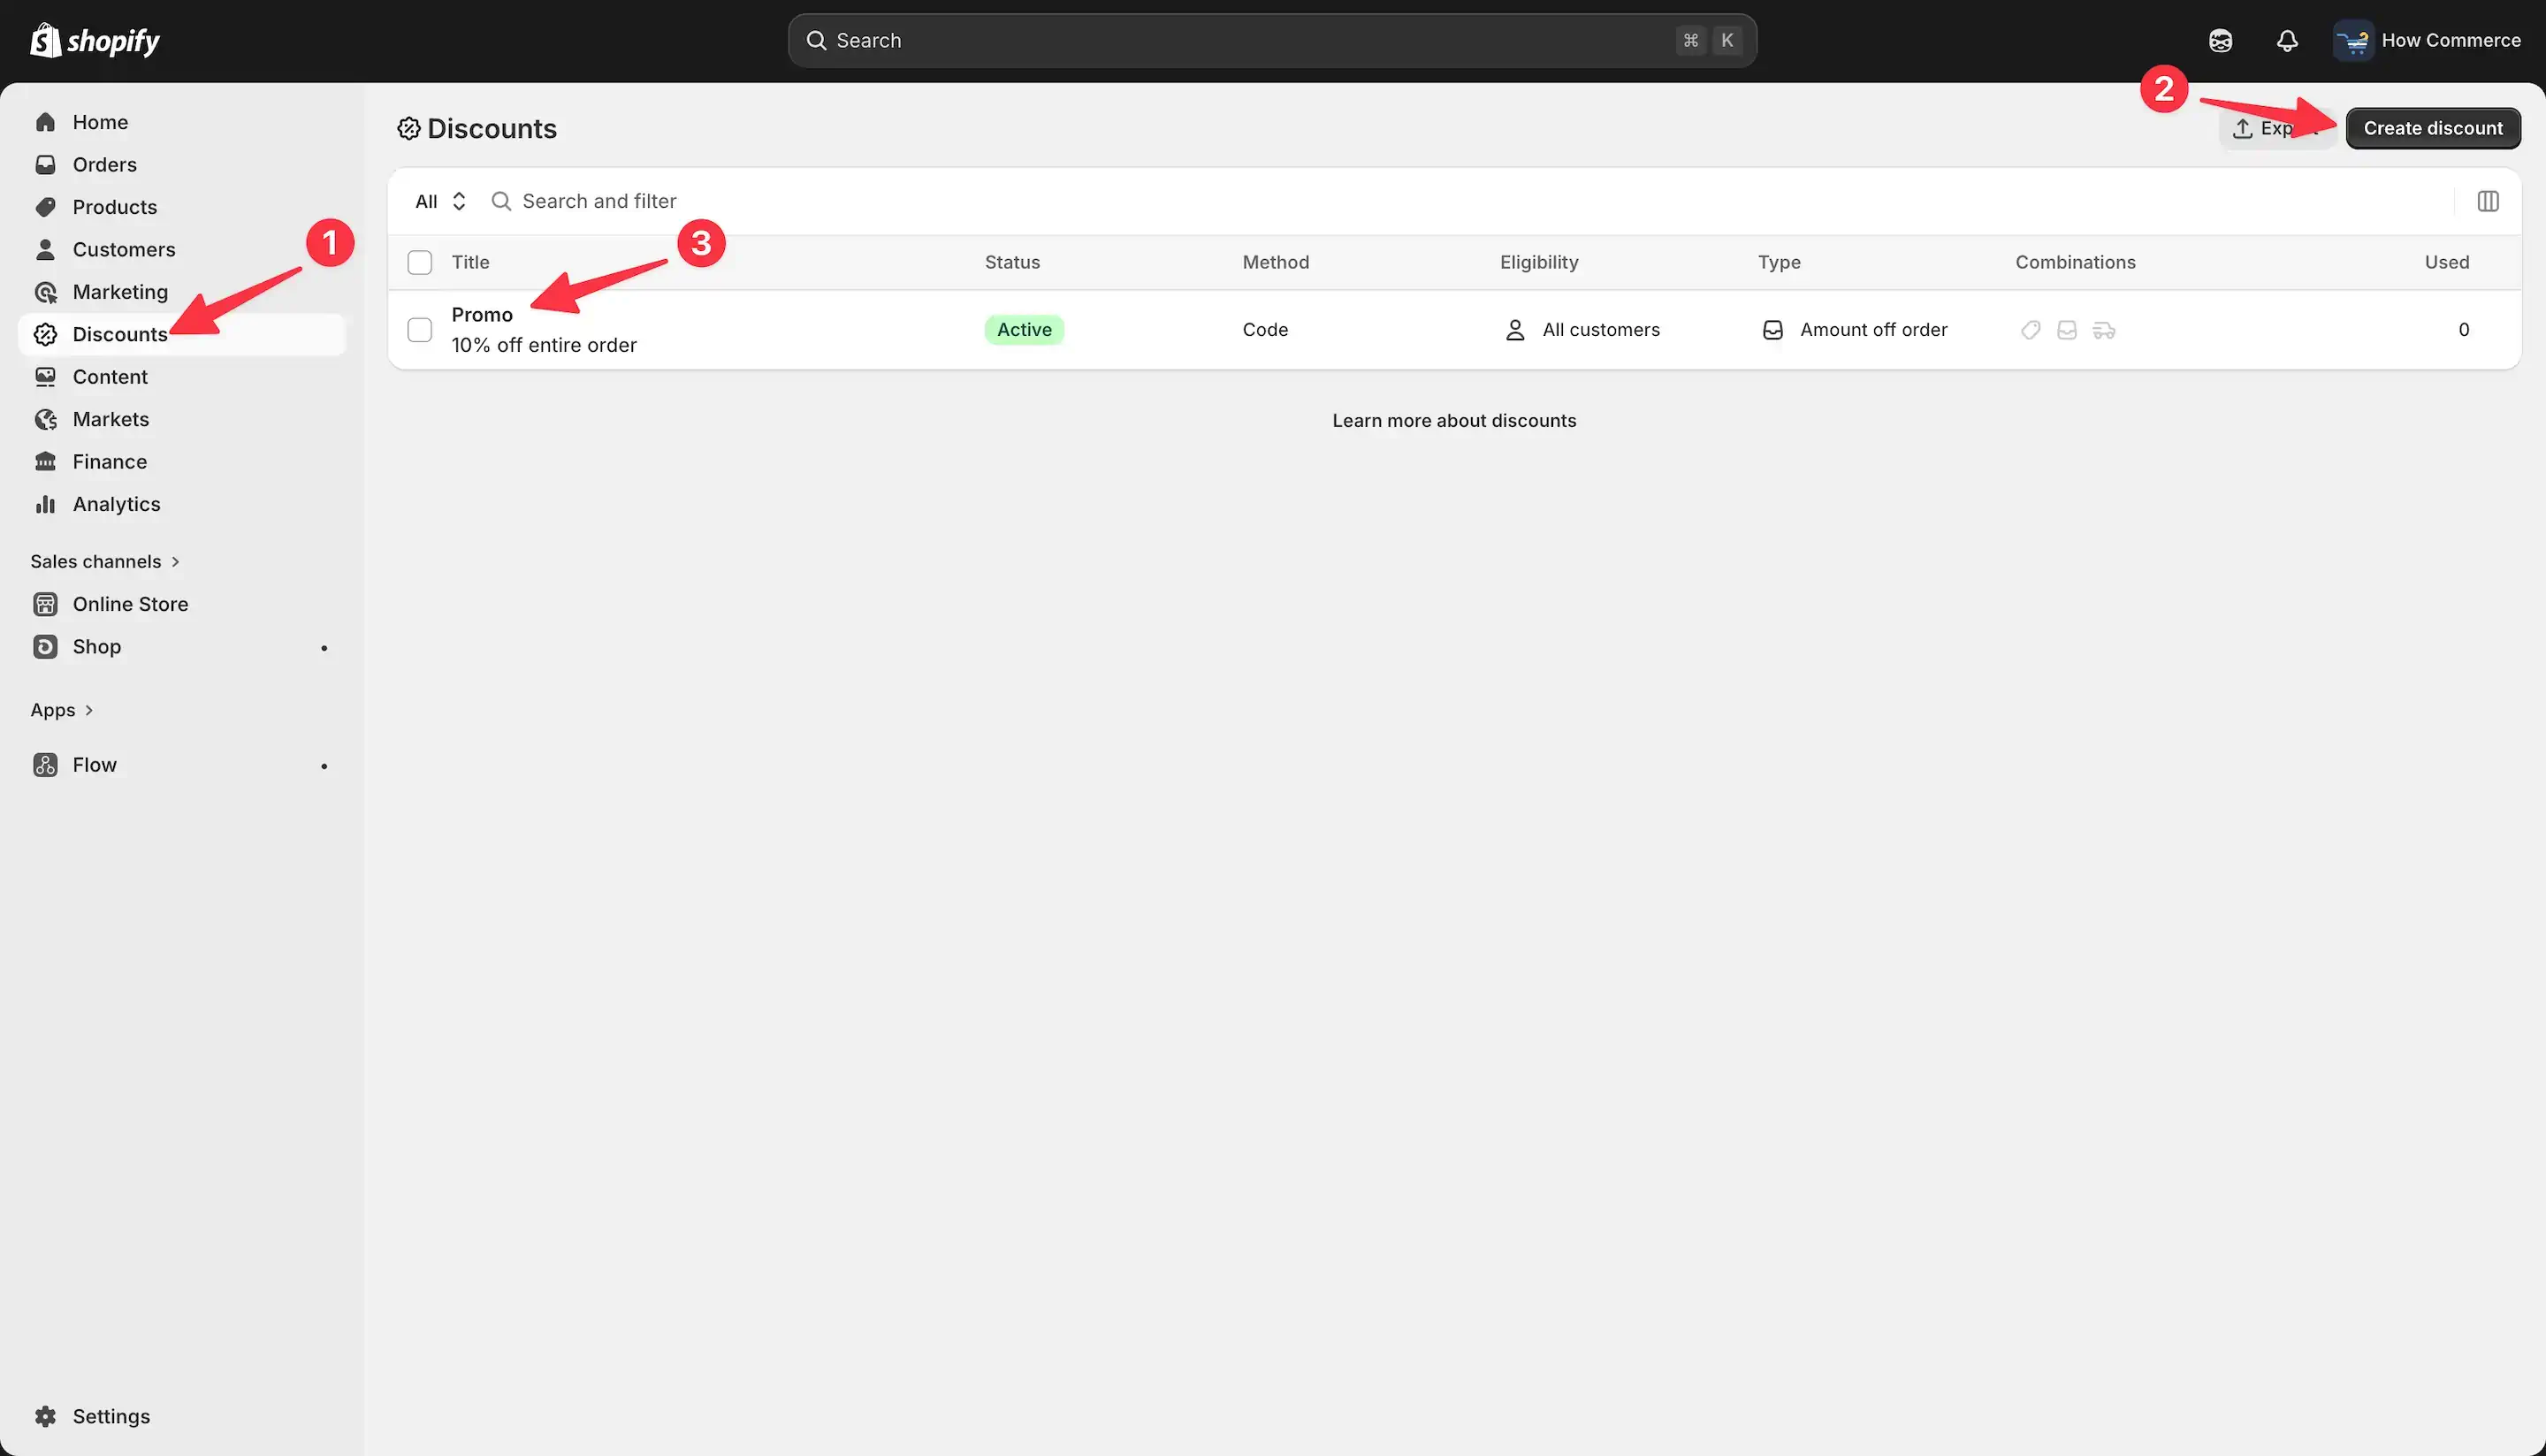Expand the Apps section
Screen dimensions: 2546x1456
tap(62, 710)
